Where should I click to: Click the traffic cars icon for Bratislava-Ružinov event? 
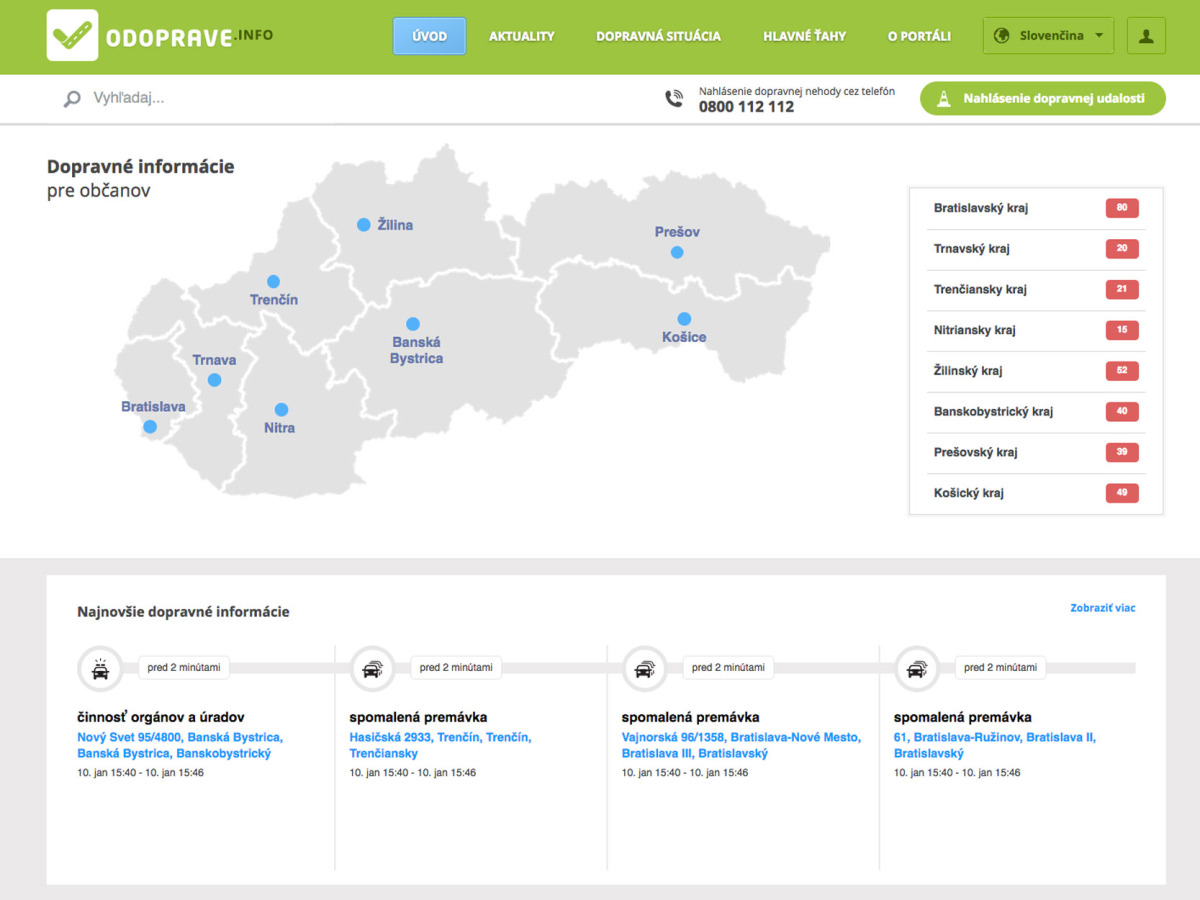[916, 668]
